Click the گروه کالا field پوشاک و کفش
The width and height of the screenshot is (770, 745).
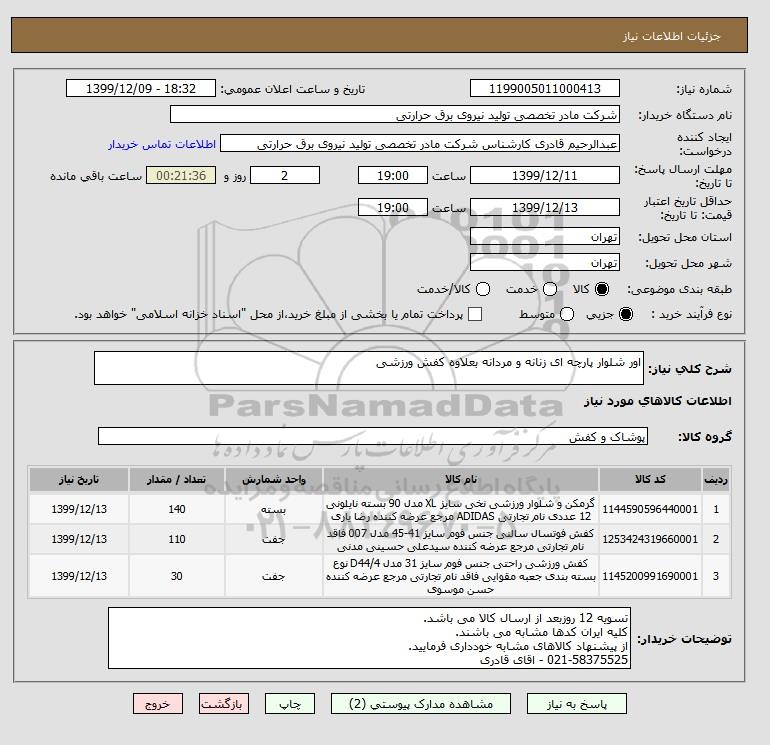coord(373,436)
